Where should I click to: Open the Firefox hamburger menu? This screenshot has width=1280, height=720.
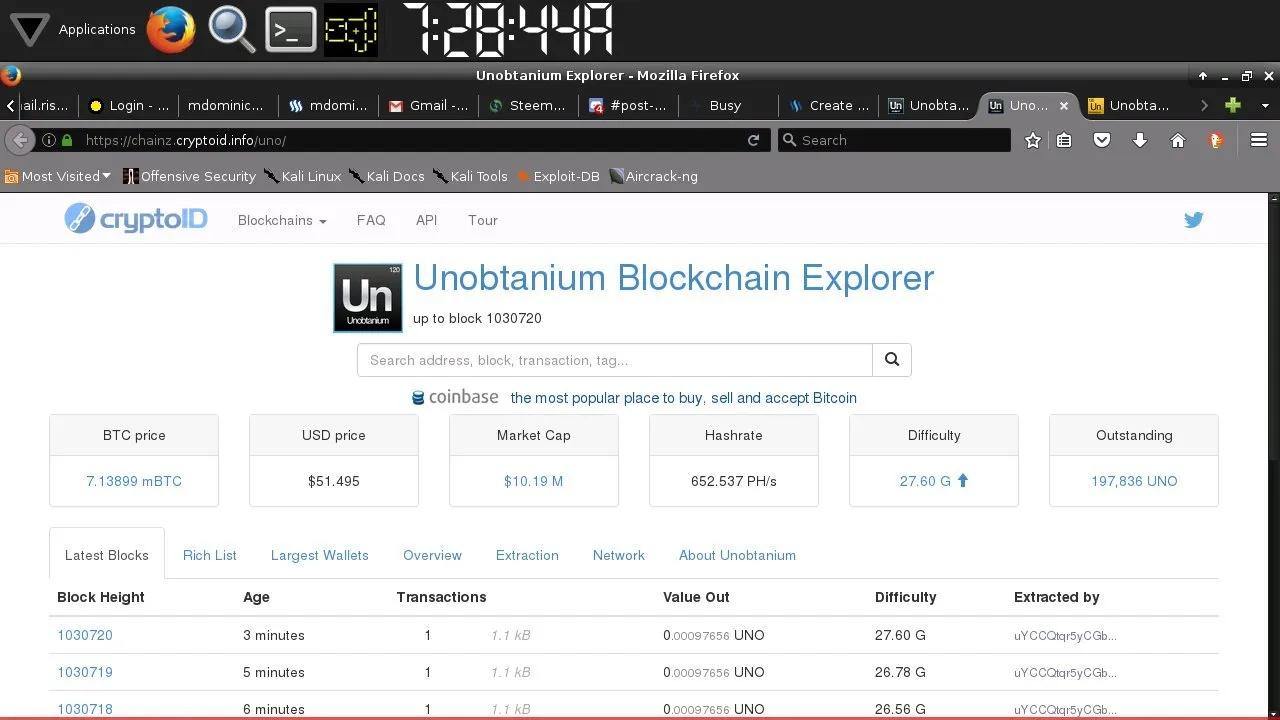1259,140
